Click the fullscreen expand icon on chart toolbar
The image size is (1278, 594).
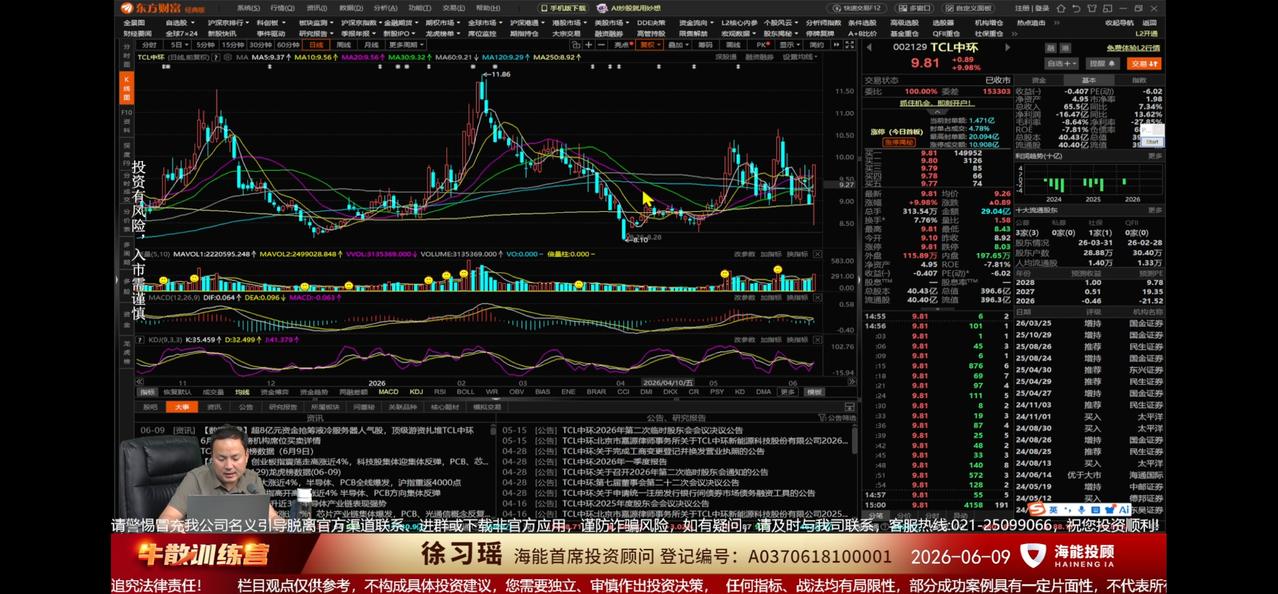850,45
